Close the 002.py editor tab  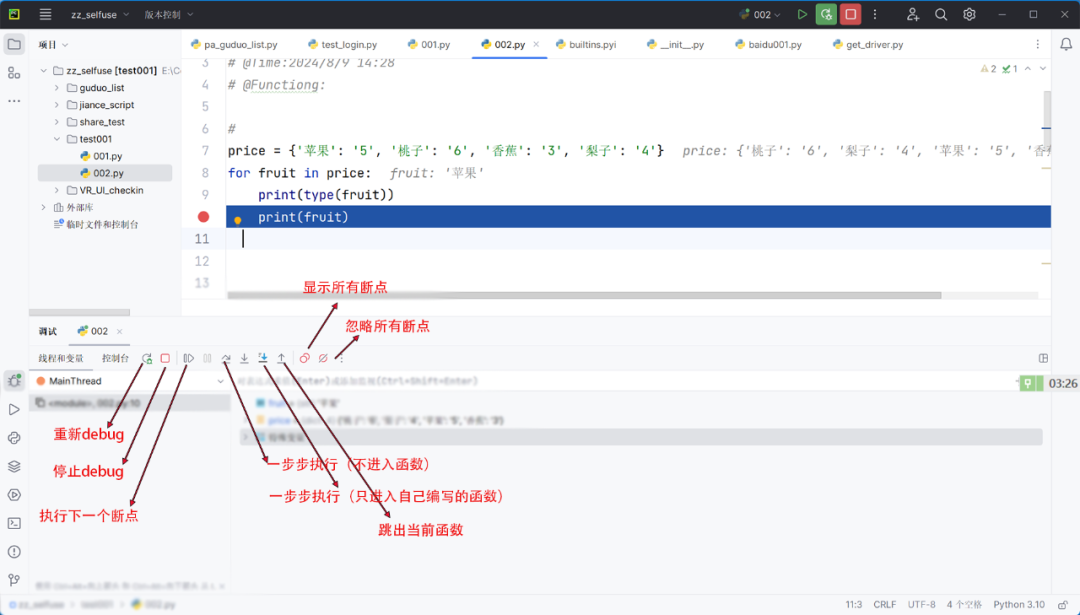(x=536, y=44)
